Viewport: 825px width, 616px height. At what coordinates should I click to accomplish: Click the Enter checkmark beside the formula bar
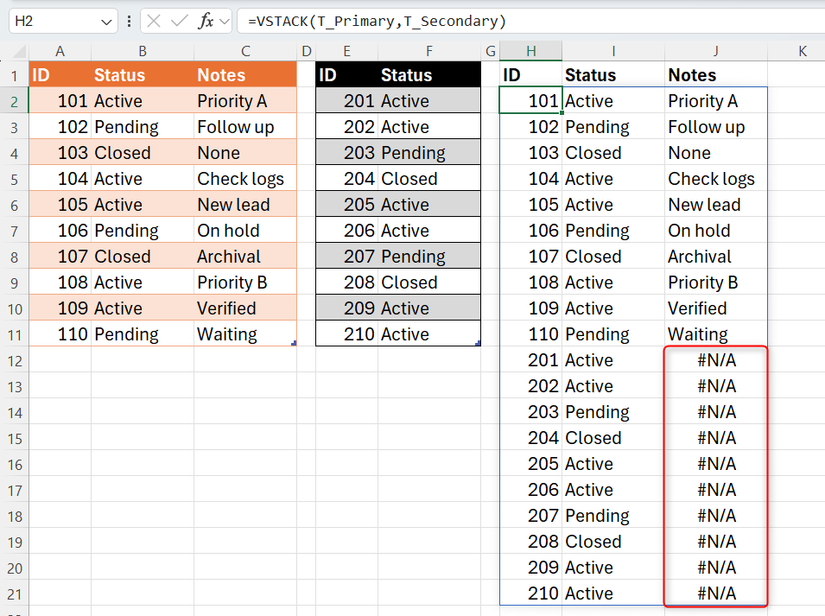coord(178,21)
